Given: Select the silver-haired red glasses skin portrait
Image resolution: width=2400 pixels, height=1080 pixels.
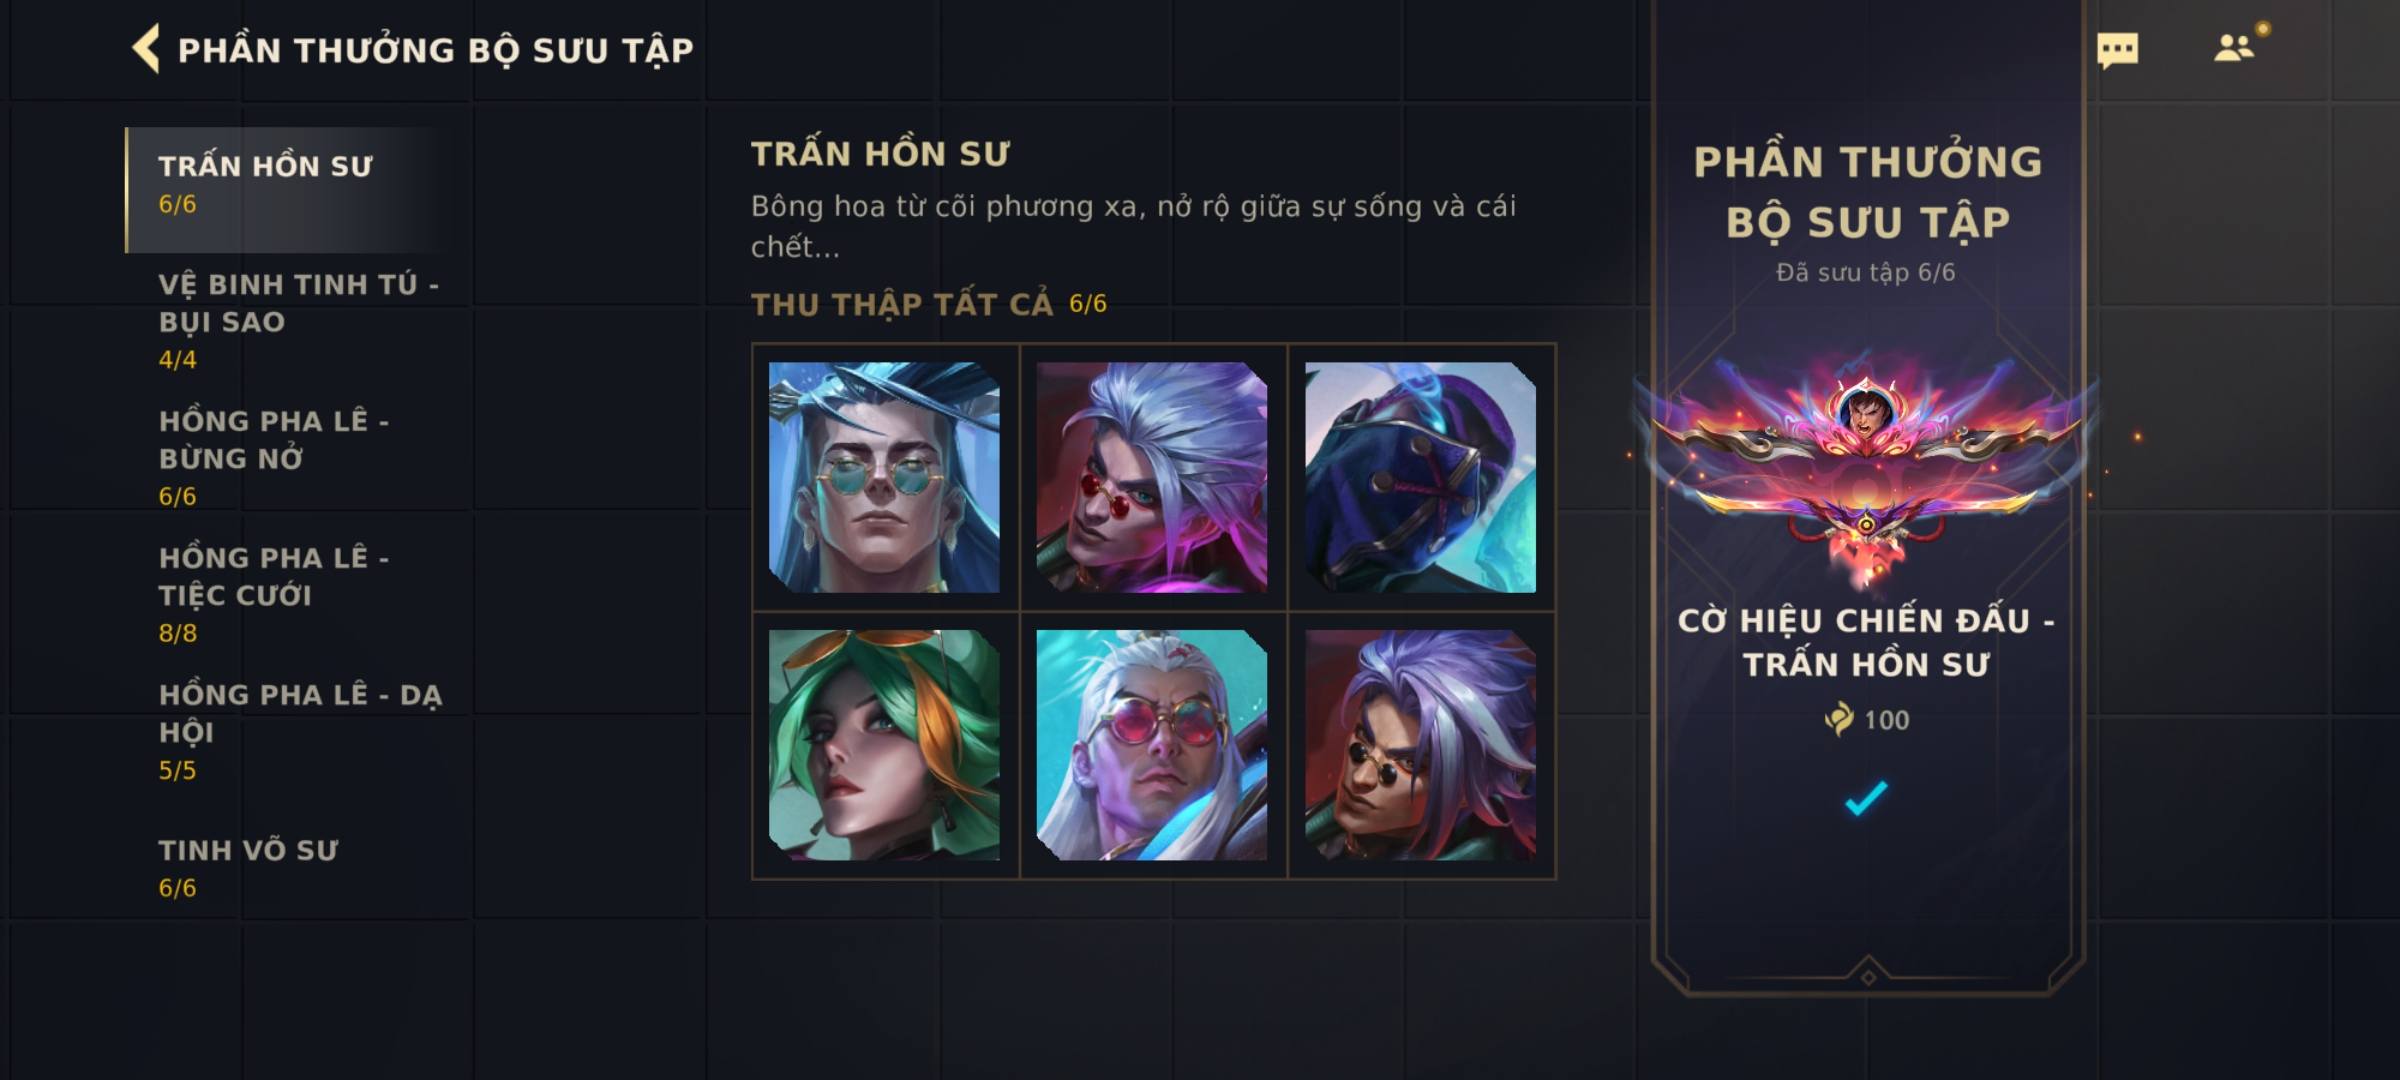Looking at the screenshot, I should point(1152,477).
